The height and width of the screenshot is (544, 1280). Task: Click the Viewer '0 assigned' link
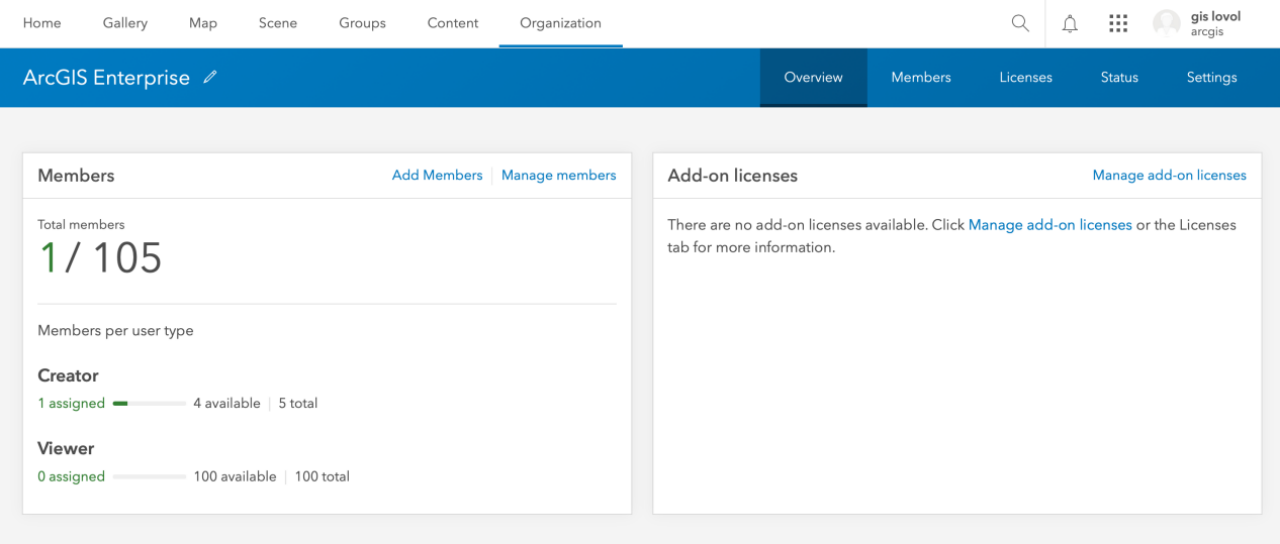pyautogui.click(x=71, y=476)
